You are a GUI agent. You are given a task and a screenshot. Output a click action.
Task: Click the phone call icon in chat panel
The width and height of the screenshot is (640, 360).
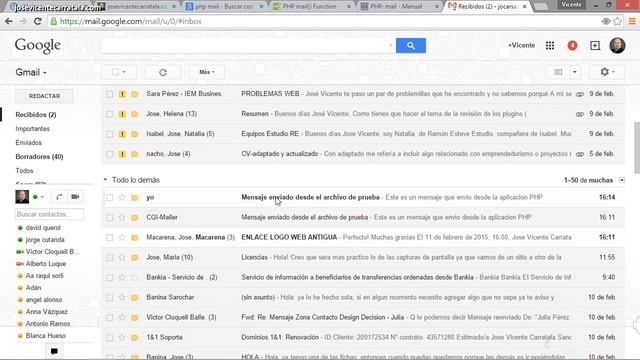click(59, 197)
